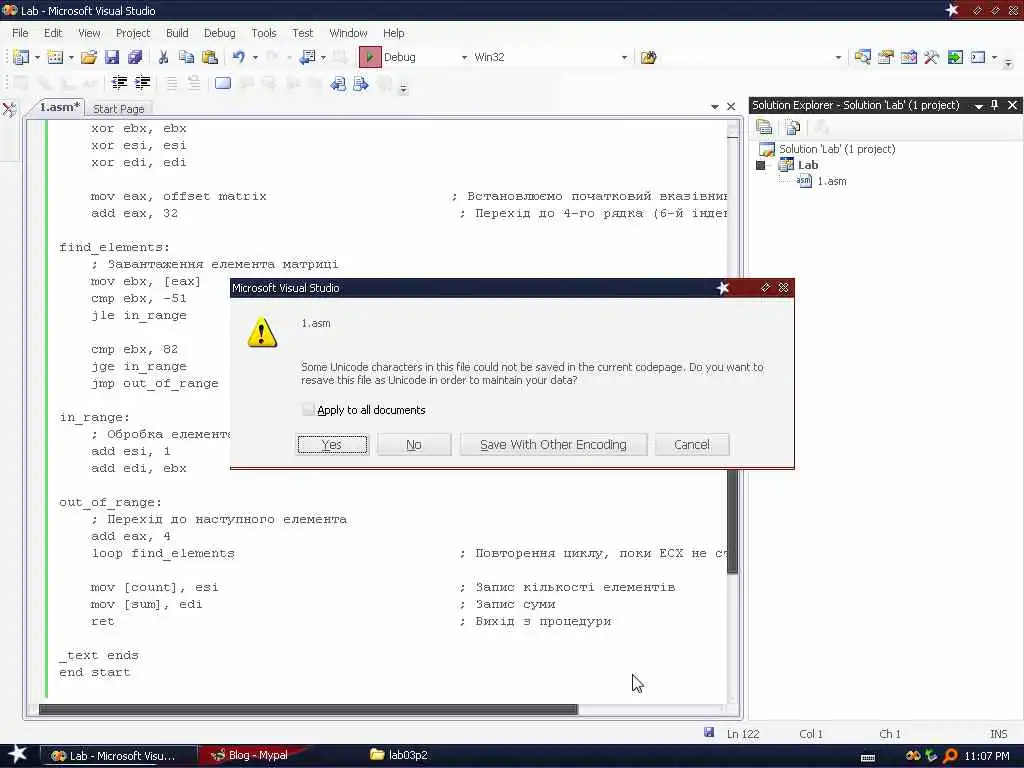The image size is (1024, 768).
Task: Click Solution Explorer Show All Files icon
Action: [x=793, y=127]
